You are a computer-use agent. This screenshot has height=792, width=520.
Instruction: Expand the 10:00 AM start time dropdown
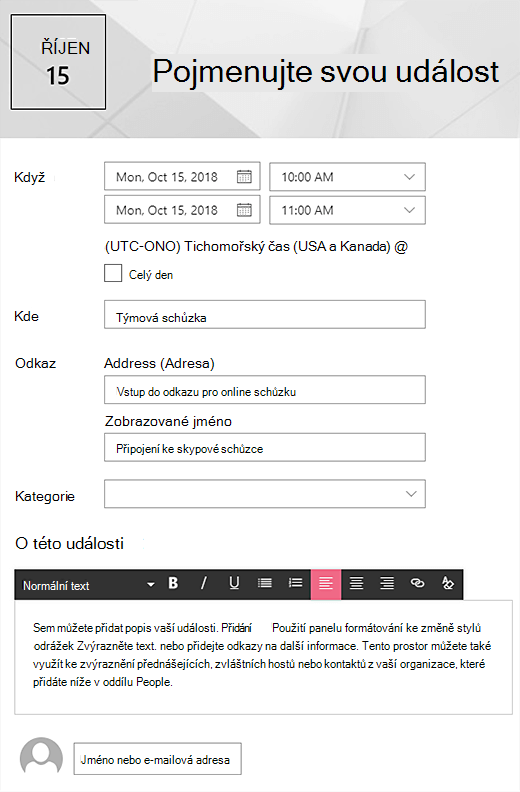pos(347,177)
